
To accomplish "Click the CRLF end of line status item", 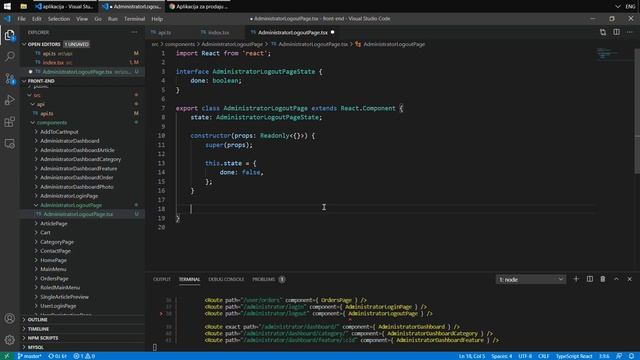I will click(x=544, y=356).
